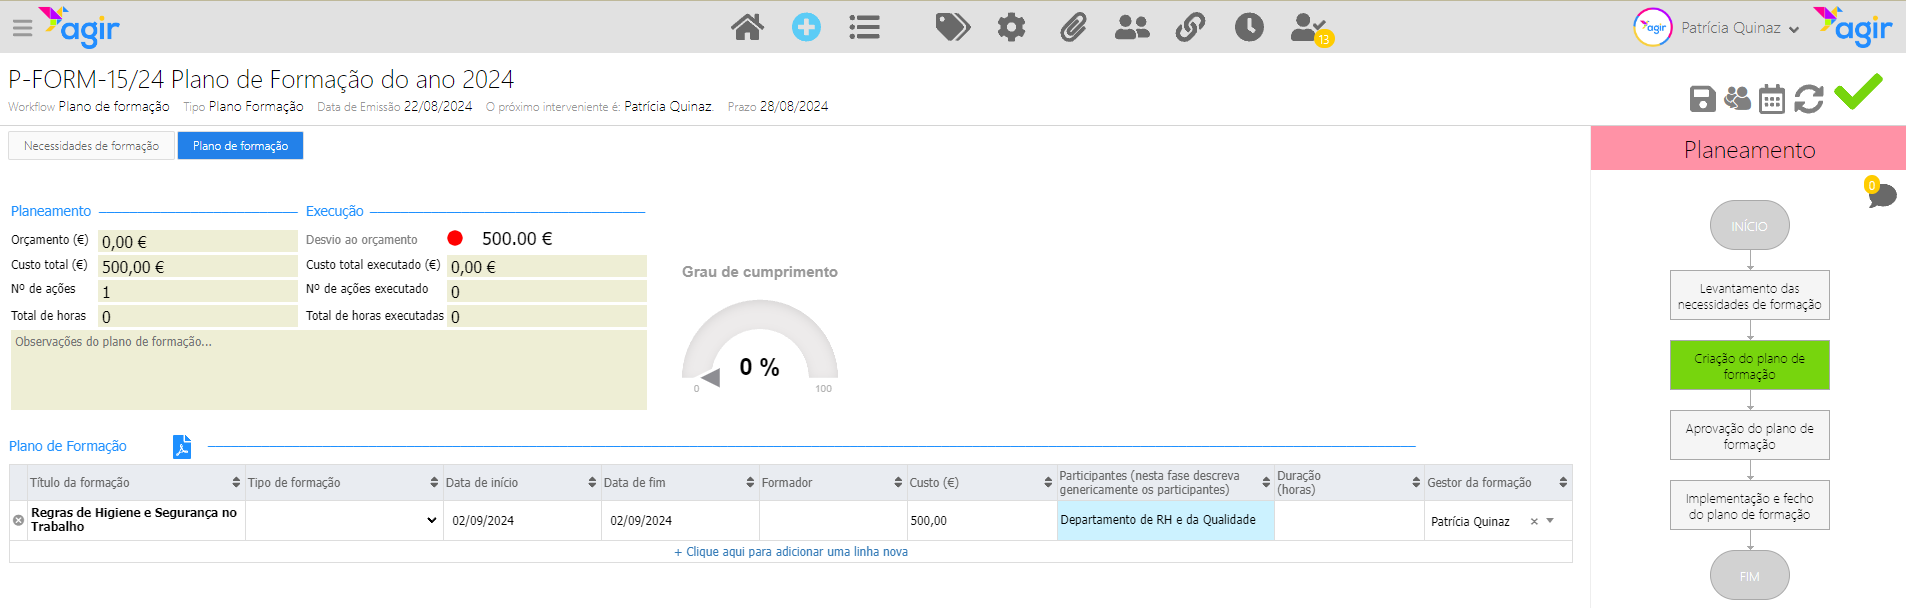
Task: Select the Plano de formação tab
Action: pyautogui.click(x=240, y=146)
